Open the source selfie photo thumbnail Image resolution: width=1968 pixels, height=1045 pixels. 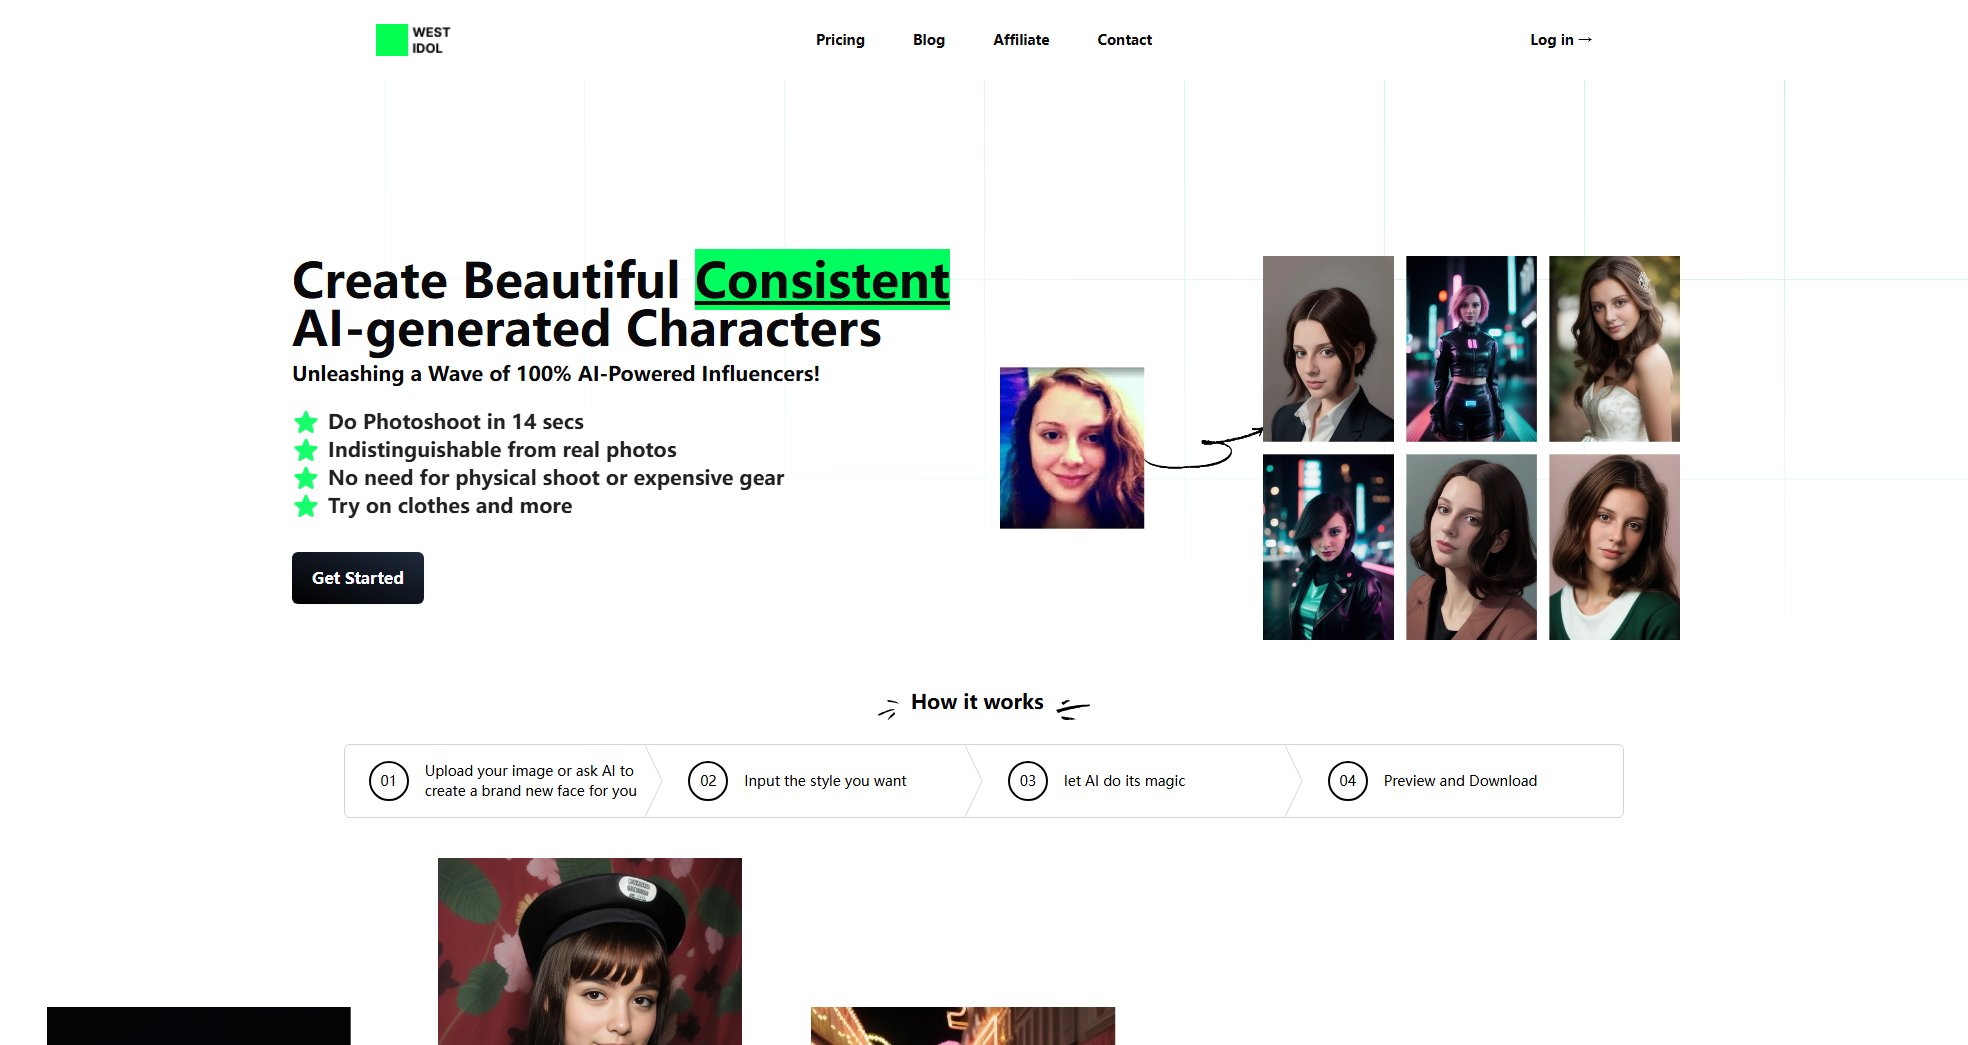tap(1072, 448)
